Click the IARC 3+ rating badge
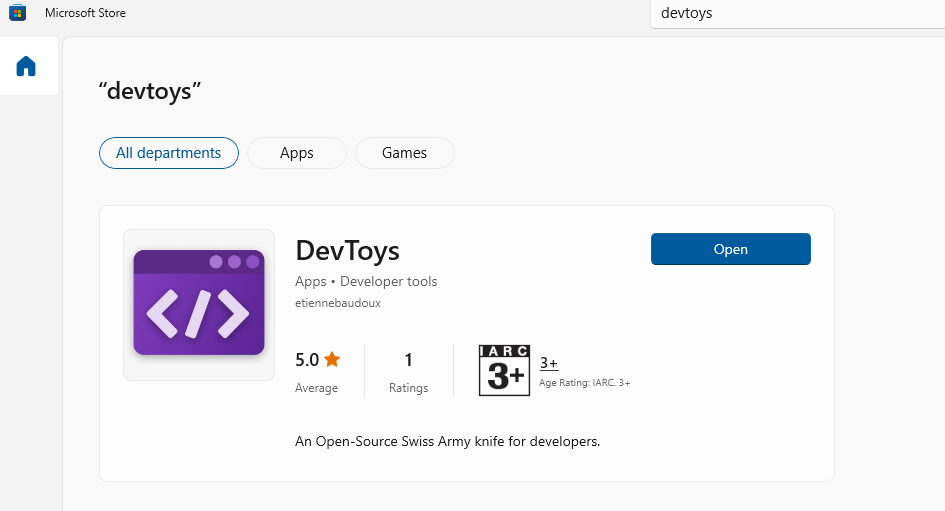 coord(504,370)
